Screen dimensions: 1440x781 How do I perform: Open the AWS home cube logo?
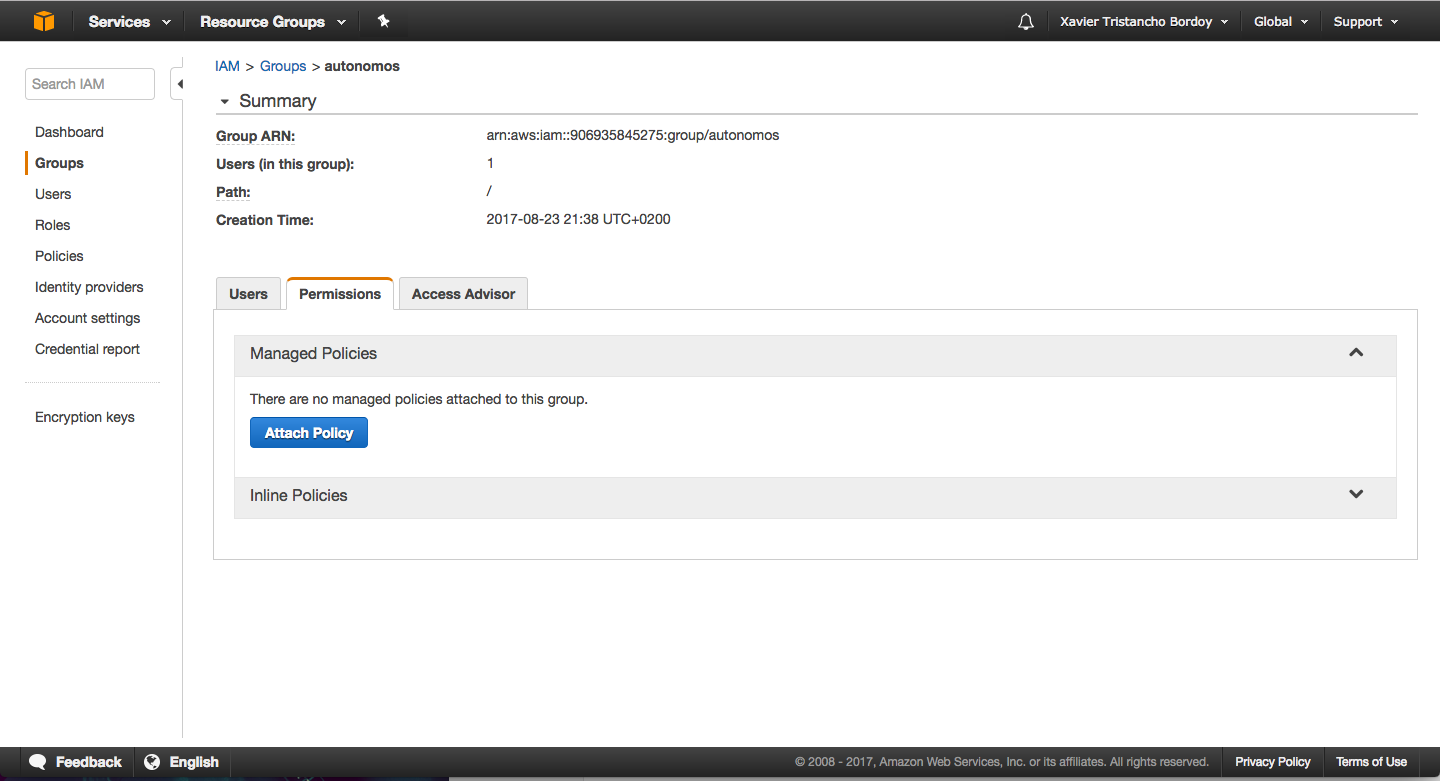point(43,21)
